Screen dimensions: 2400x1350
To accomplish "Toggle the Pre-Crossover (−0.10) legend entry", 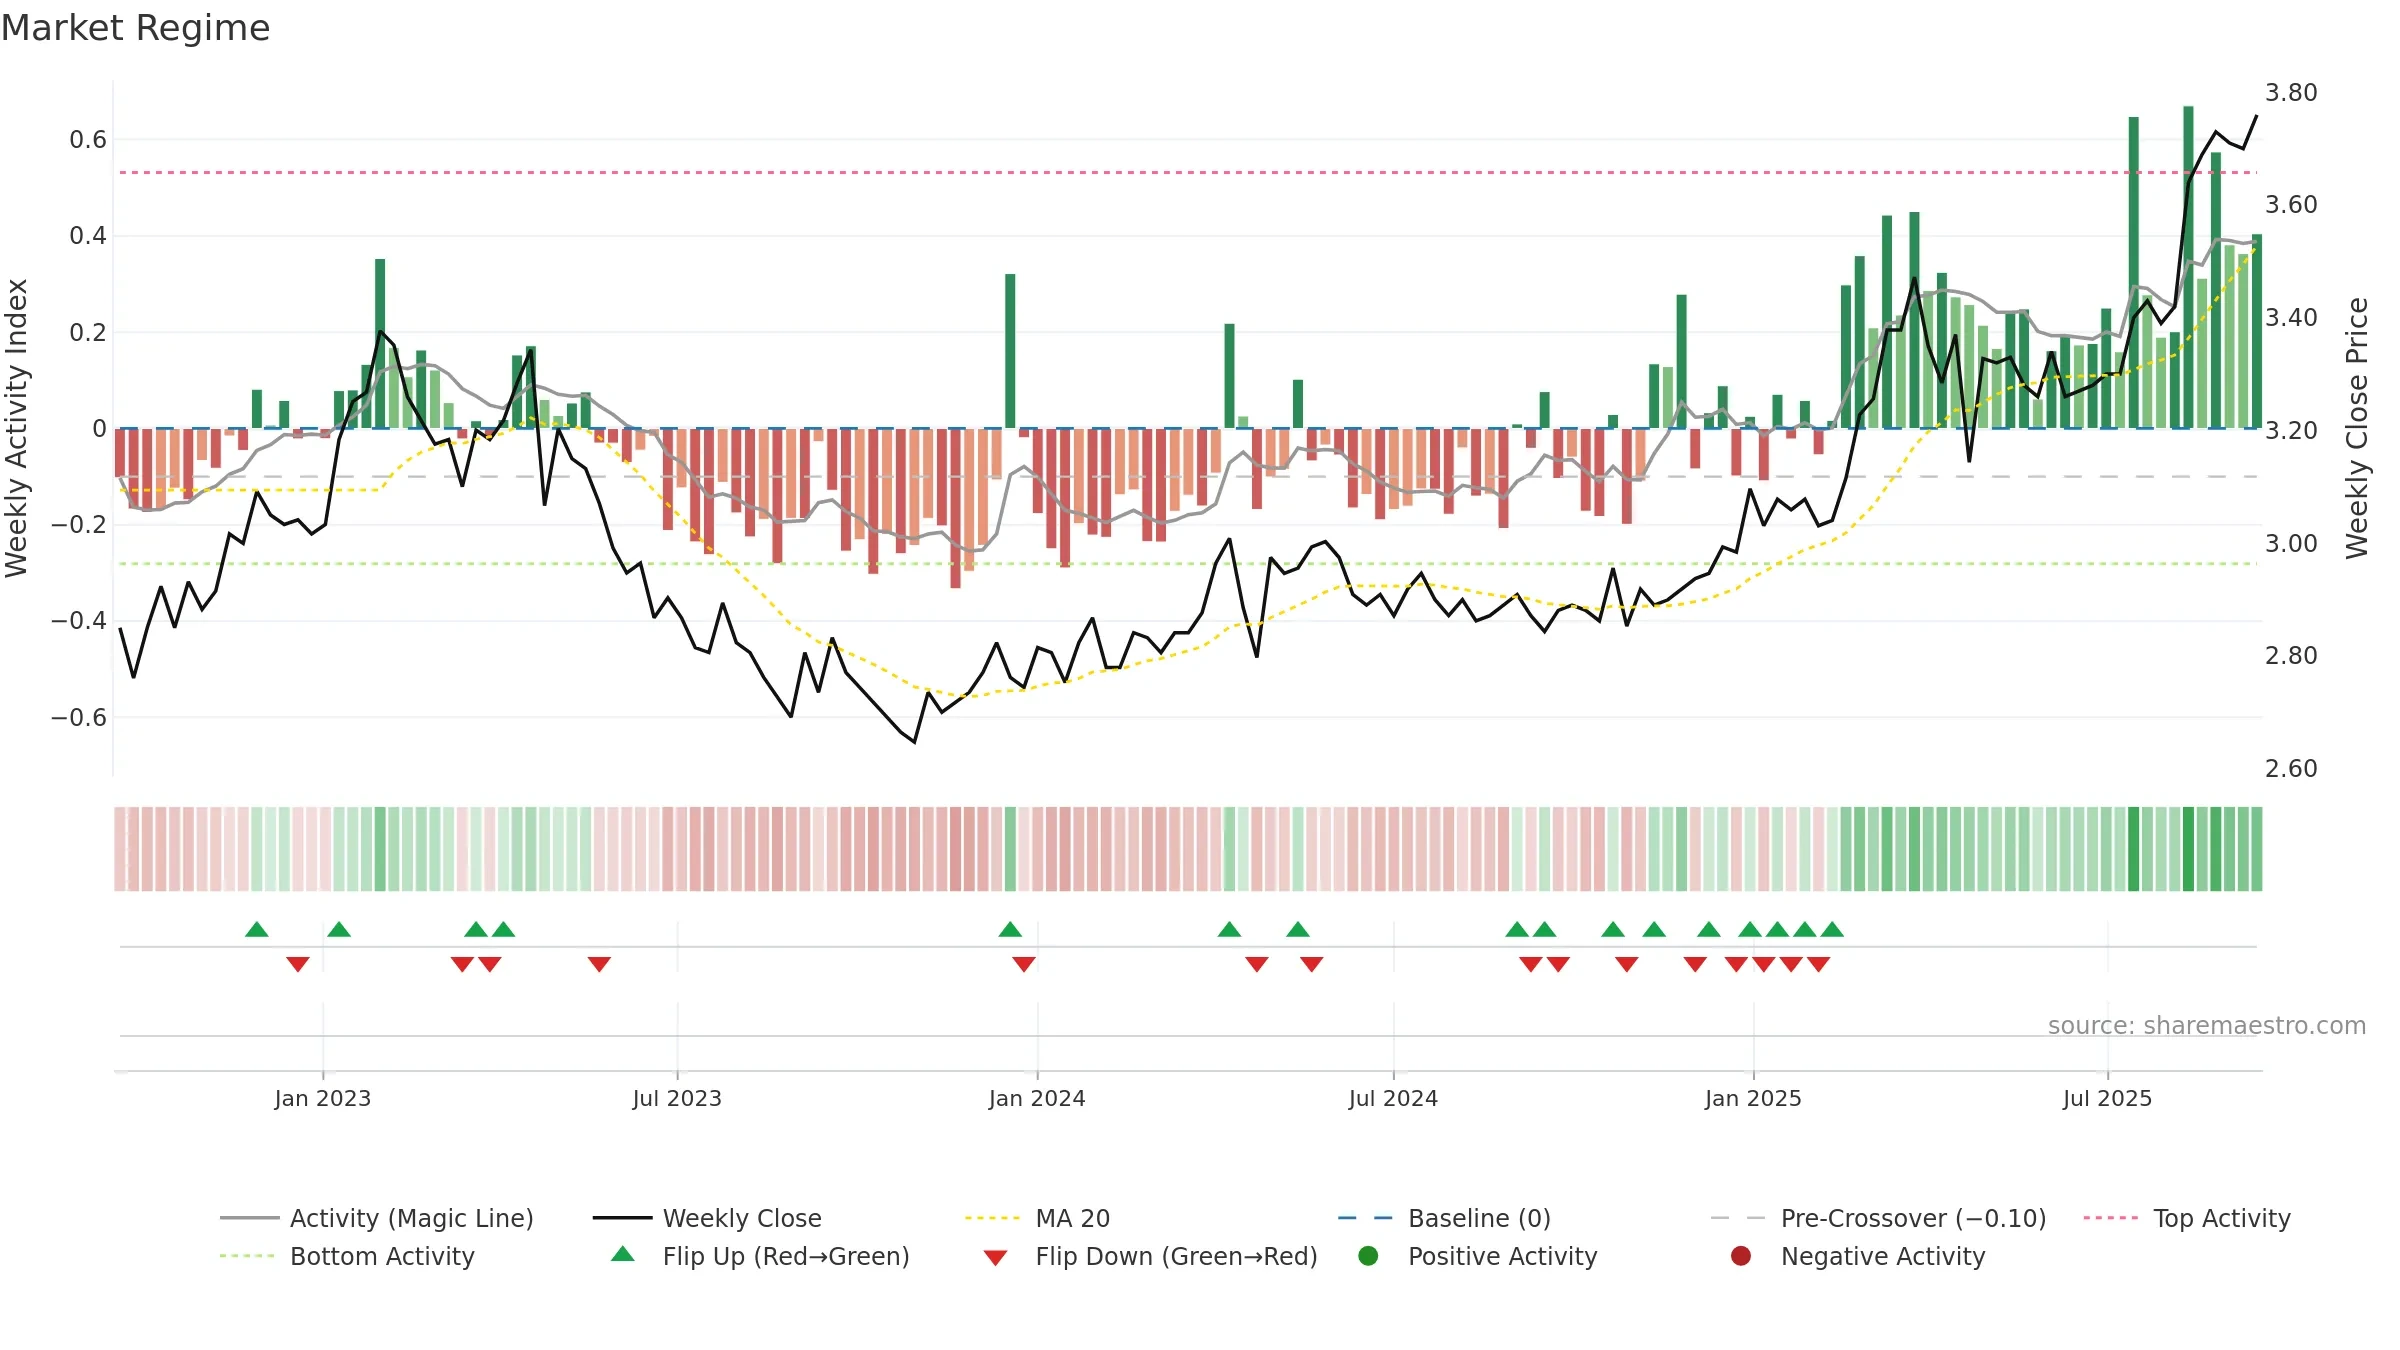I will coord(1878,1218).
